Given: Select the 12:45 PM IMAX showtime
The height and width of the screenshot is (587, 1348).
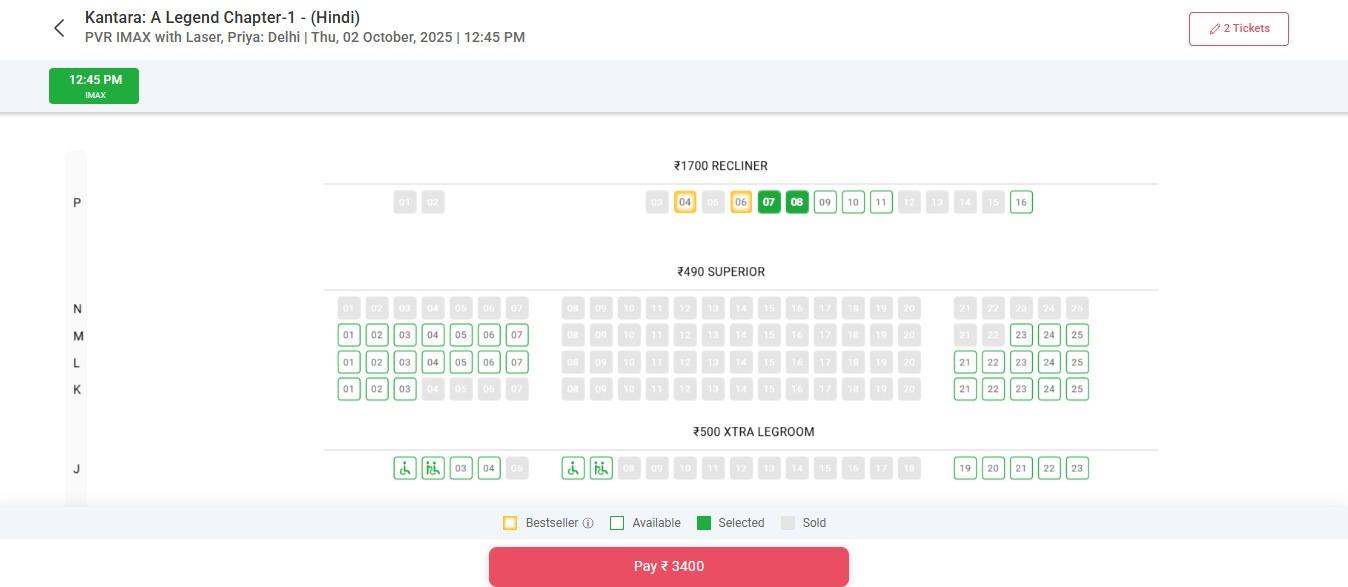Looking at the screenshot, I should [94, 86].
